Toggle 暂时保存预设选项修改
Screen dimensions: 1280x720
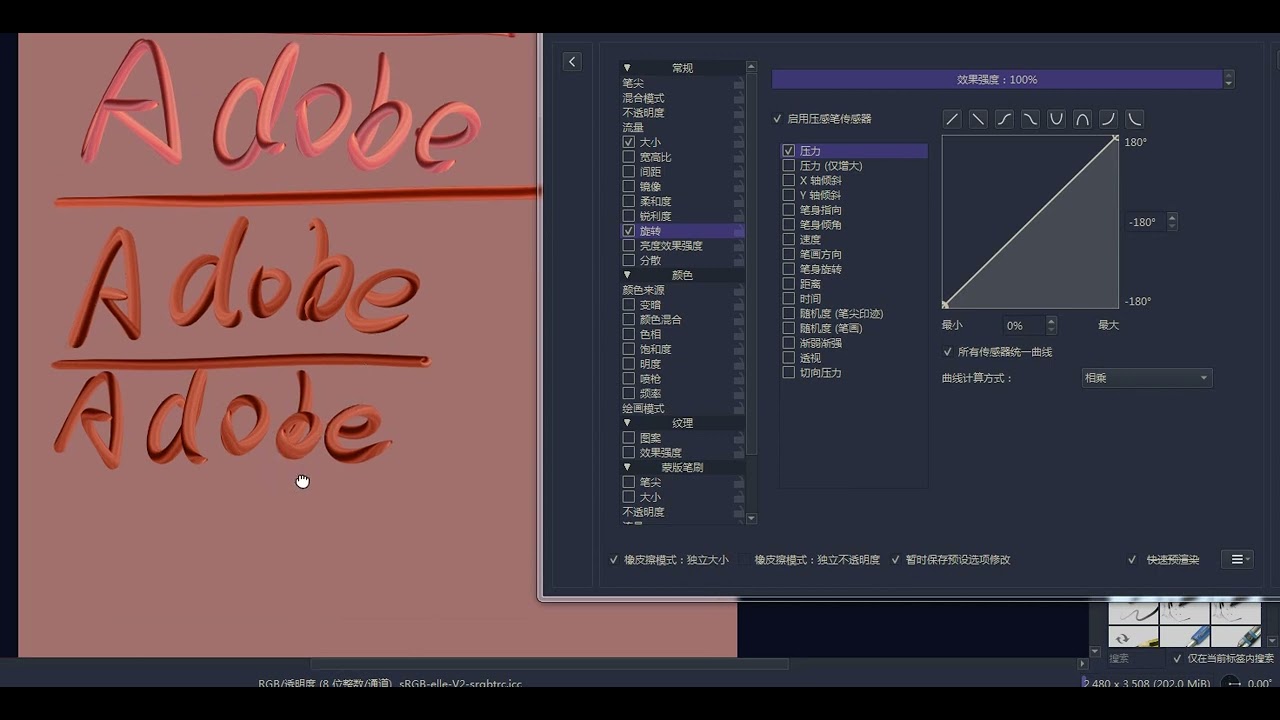point(951,560)
